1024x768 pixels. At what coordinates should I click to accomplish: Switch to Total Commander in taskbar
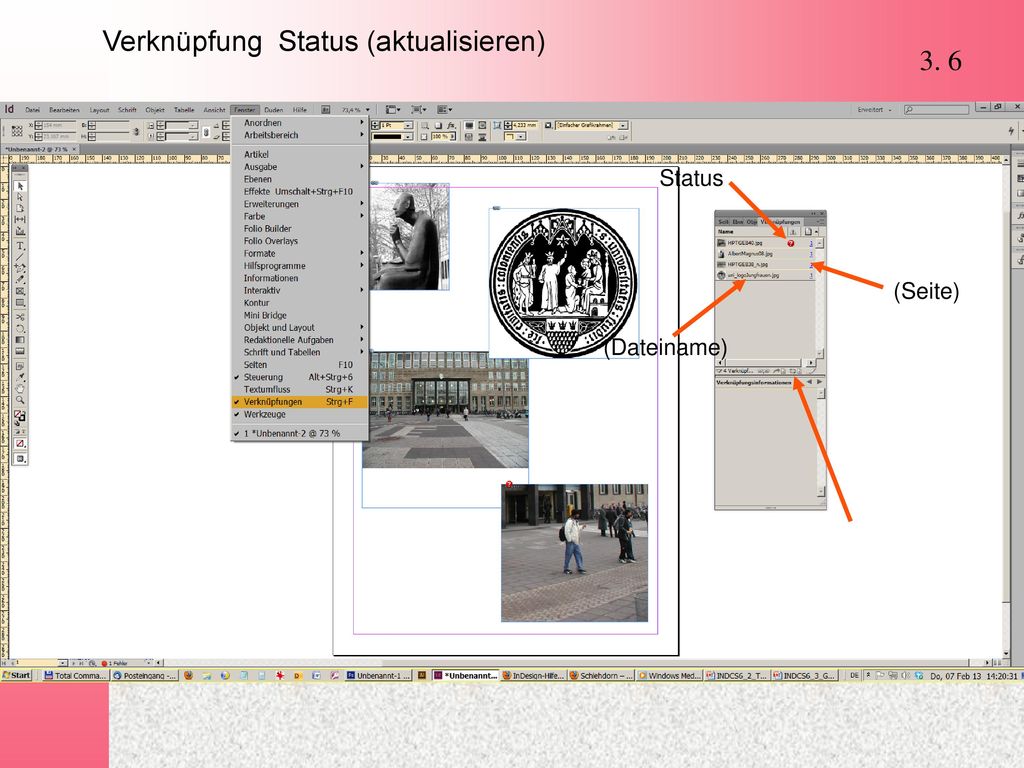pyautogui.click(x=74, y=675)
